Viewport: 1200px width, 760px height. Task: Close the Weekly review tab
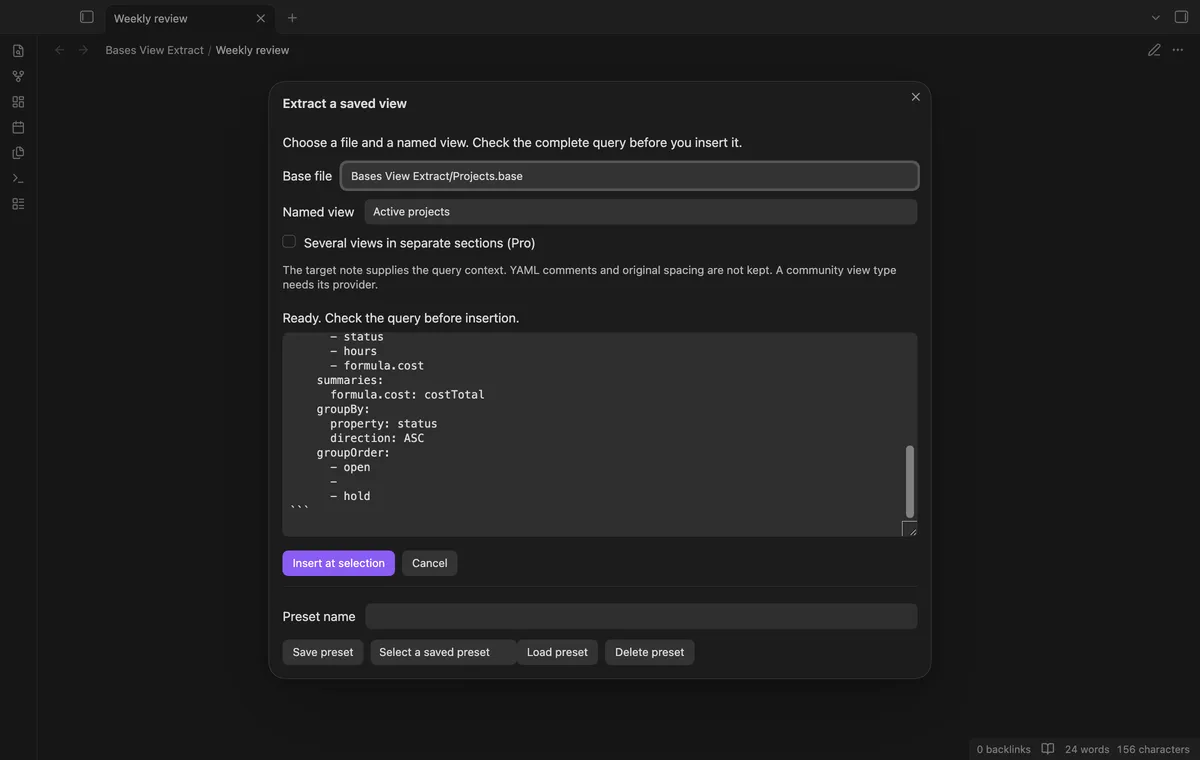pos(261,18)
